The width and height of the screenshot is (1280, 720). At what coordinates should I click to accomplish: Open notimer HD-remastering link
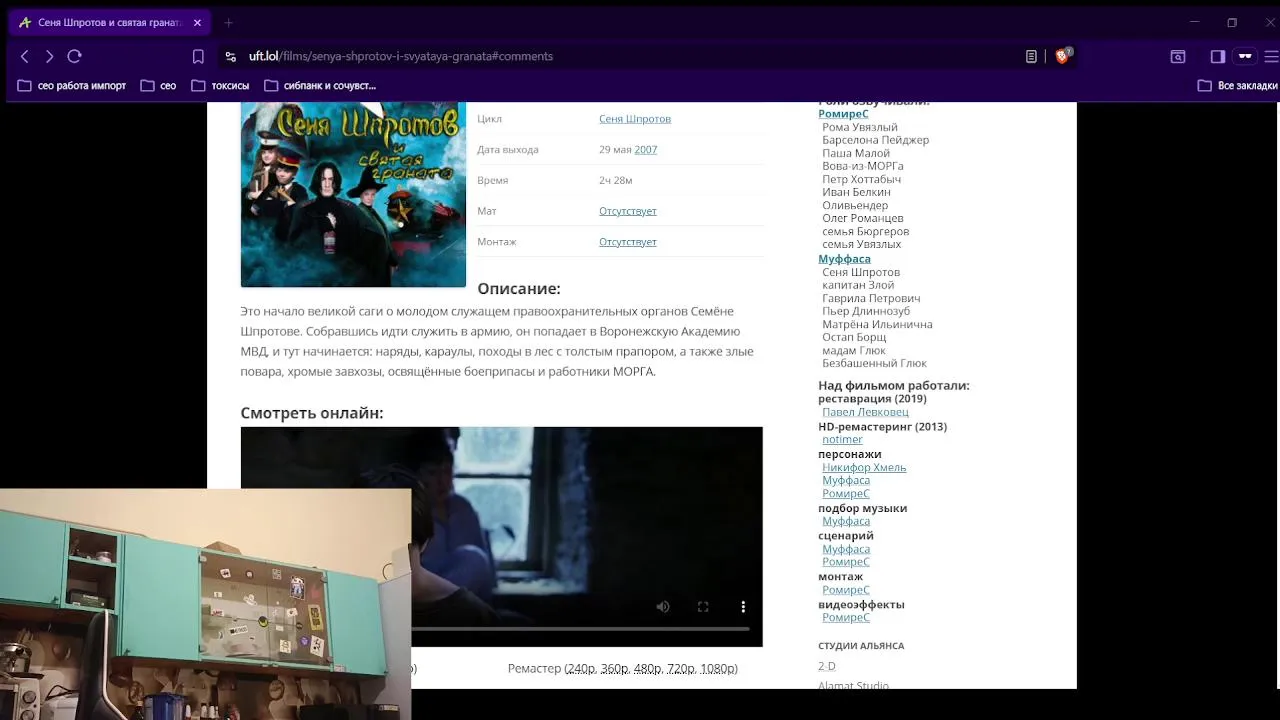[x=842, y=440]
